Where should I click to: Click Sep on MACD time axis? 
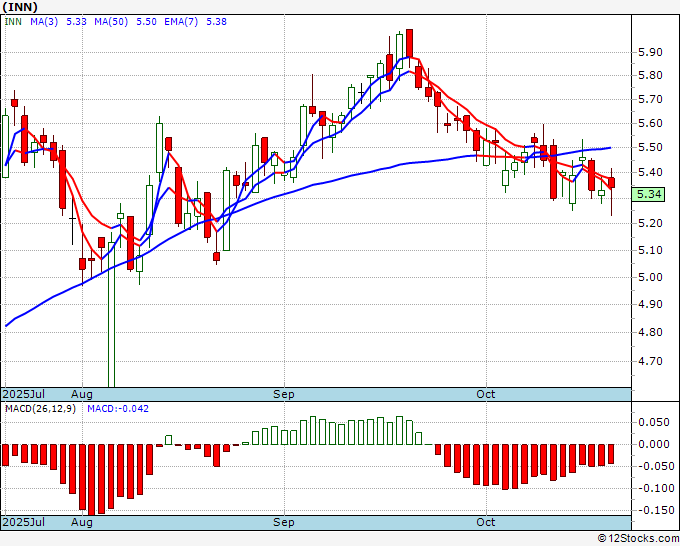(x=284, y=522)
